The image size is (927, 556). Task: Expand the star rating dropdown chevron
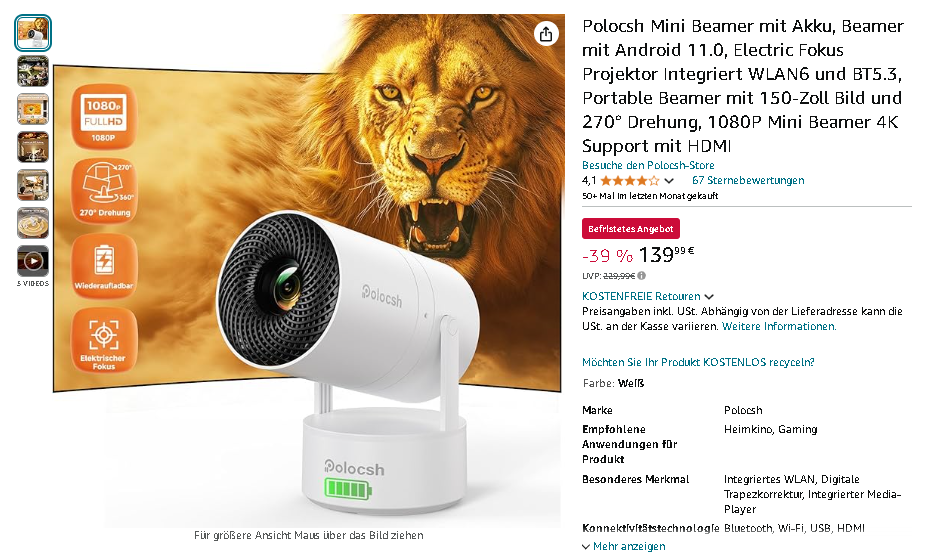669,181
